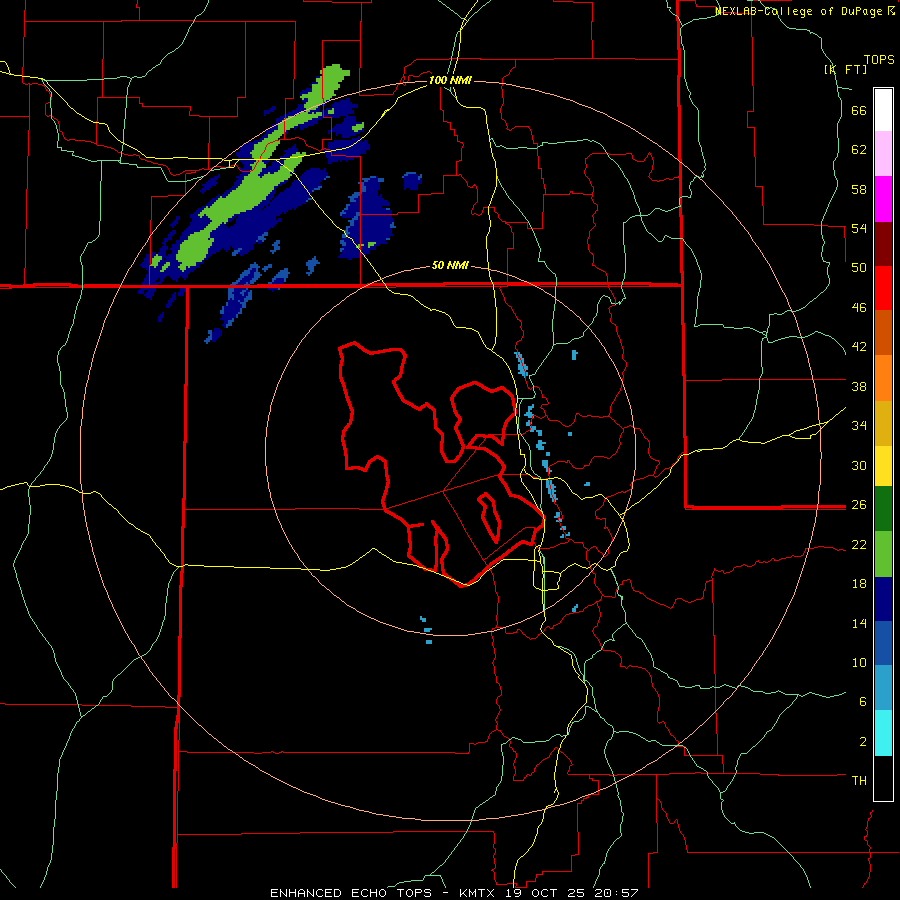Click the gold legend swatch

point(883,423)
